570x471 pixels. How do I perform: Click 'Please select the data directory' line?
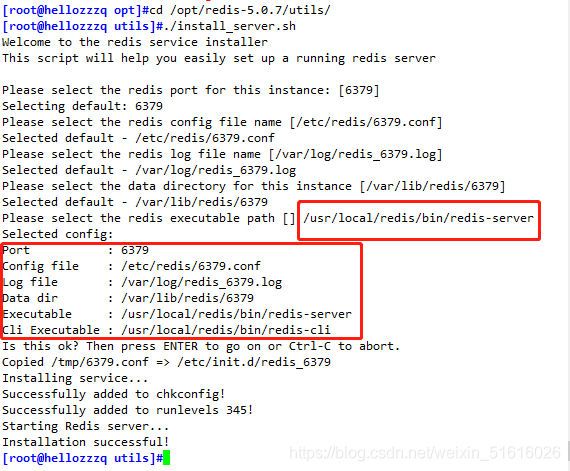(x=254, y=186)
